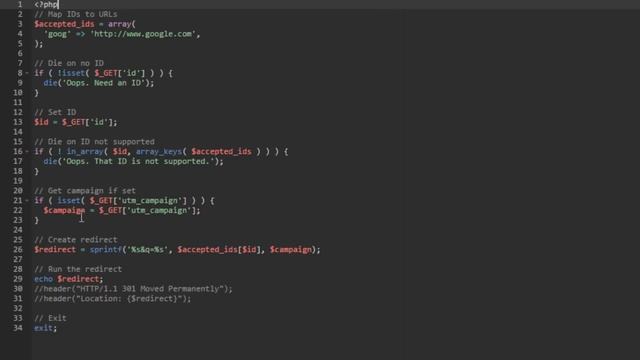
Task: Click the '$accepted_ids' variable on line 3
Action: 64,24
